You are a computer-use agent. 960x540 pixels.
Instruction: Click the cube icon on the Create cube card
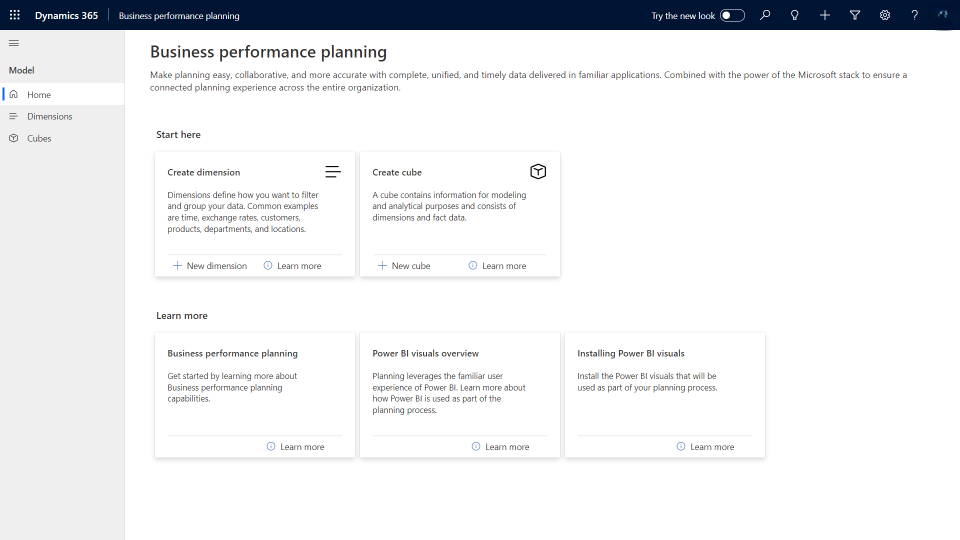pyautogui.click(x=538, y=171)
